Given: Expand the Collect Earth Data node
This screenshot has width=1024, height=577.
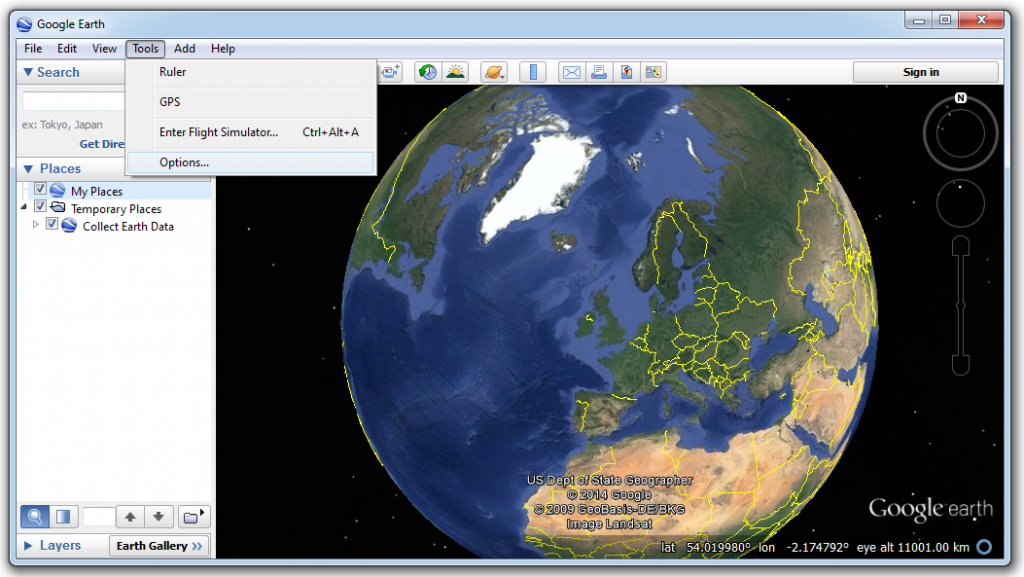Looking at the screenshot, I should click(x=36, y=225).
